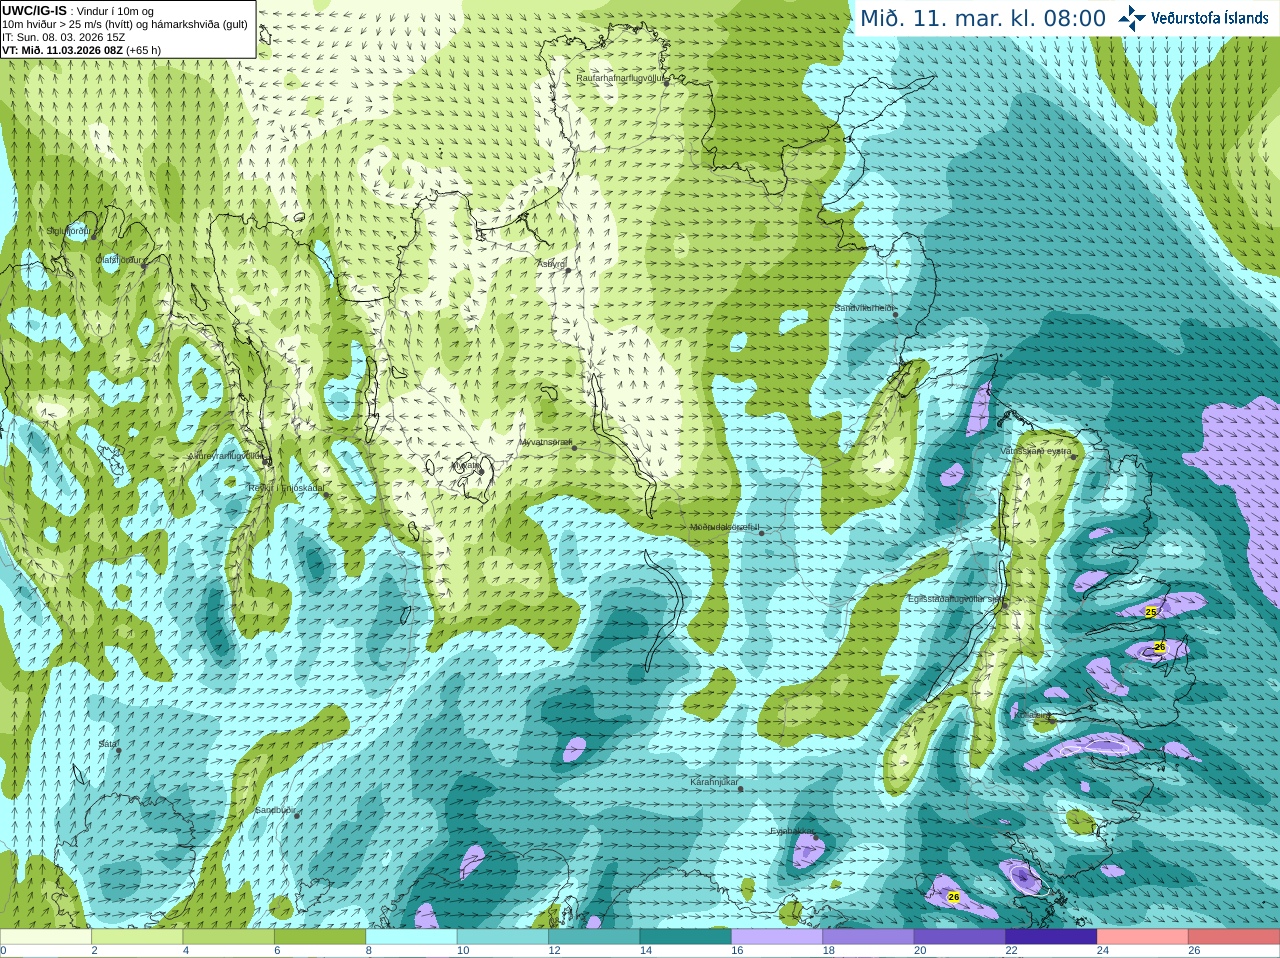Click the legend tick label 8
This screenshot has width=1280, height=958.
tap(368, 951)
